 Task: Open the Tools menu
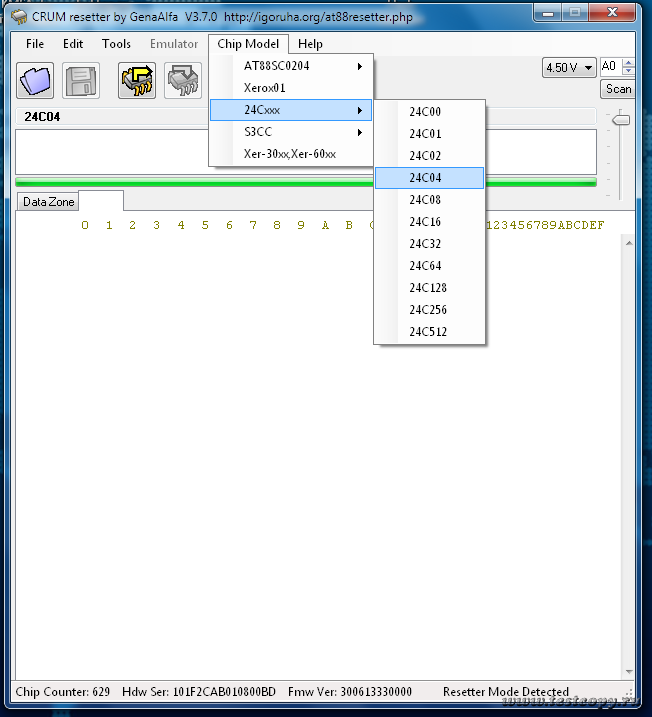coord(116,44)
